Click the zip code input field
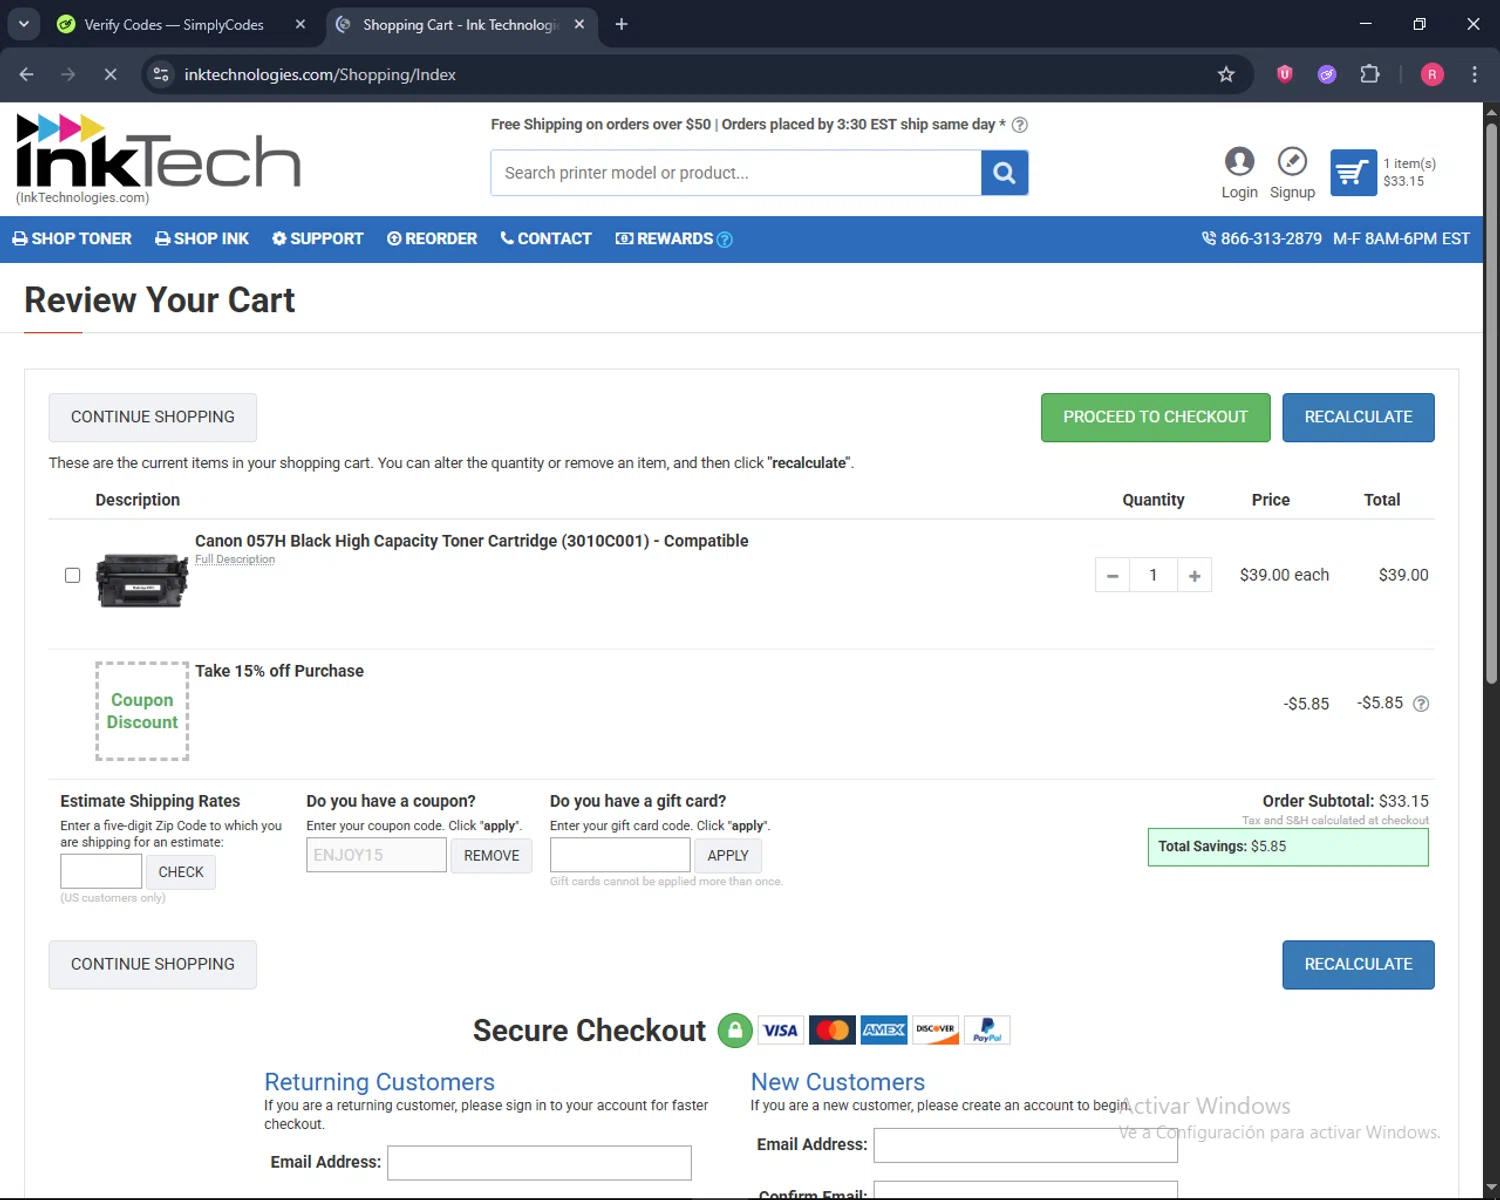The width and height of the screenshot is (1500, 1200). pos(101,871)
